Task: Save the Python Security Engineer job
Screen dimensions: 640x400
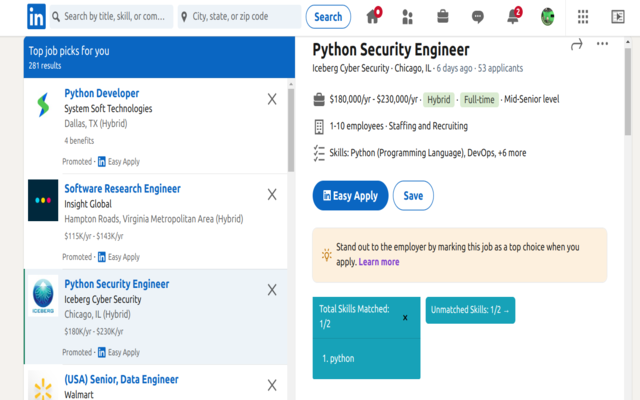Action: (413, 196)
